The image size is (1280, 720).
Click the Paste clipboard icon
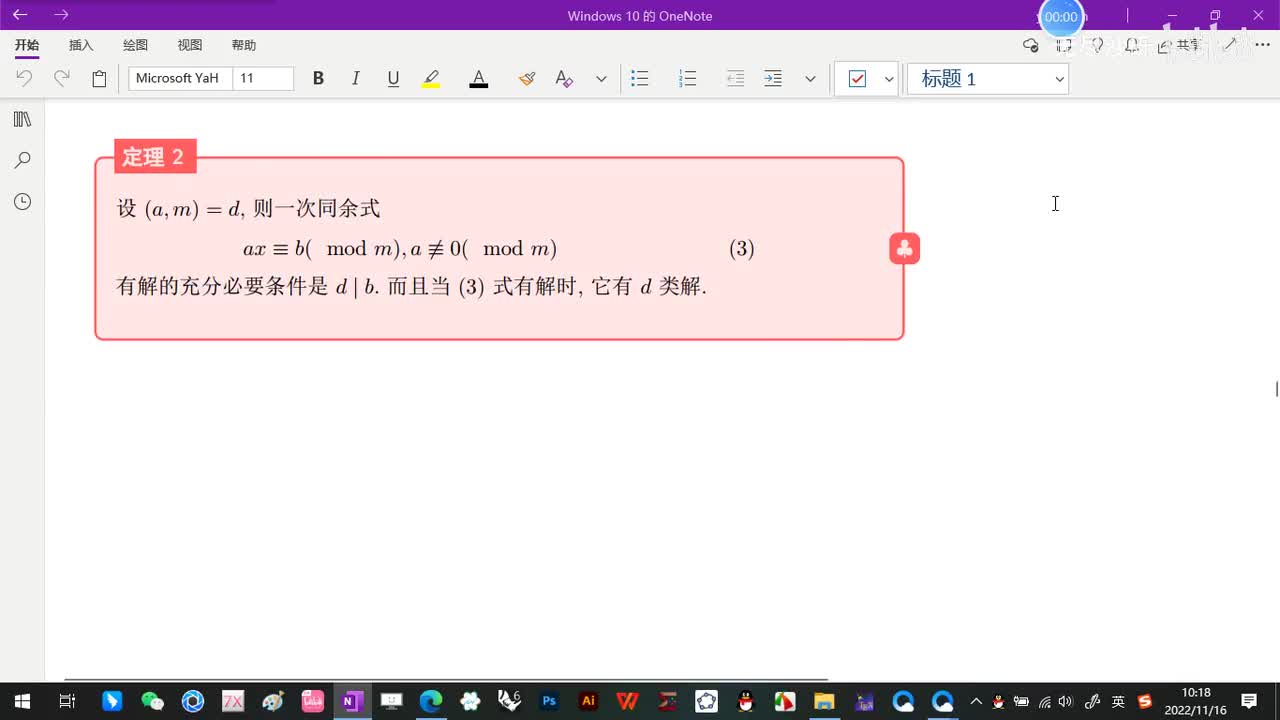(99, 78)
